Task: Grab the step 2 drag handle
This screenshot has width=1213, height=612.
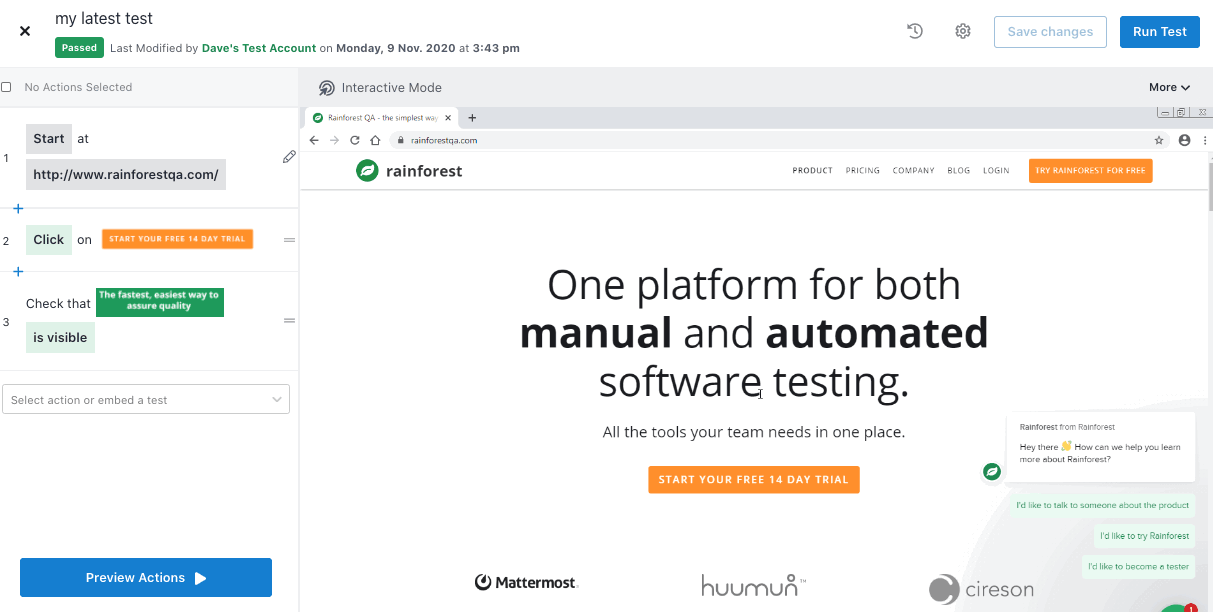Action: [289, 240]
